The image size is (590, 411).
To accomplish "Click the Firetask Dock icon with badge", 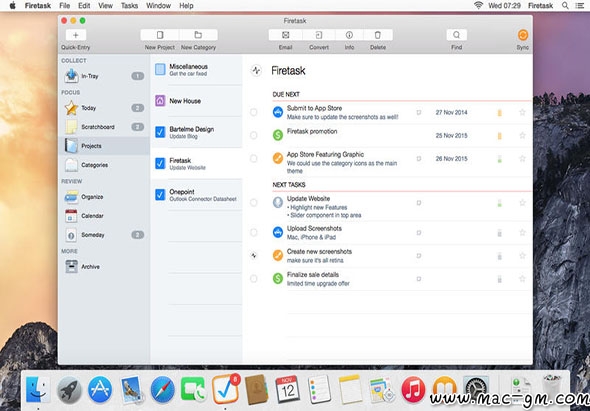I will coord(225,389).
